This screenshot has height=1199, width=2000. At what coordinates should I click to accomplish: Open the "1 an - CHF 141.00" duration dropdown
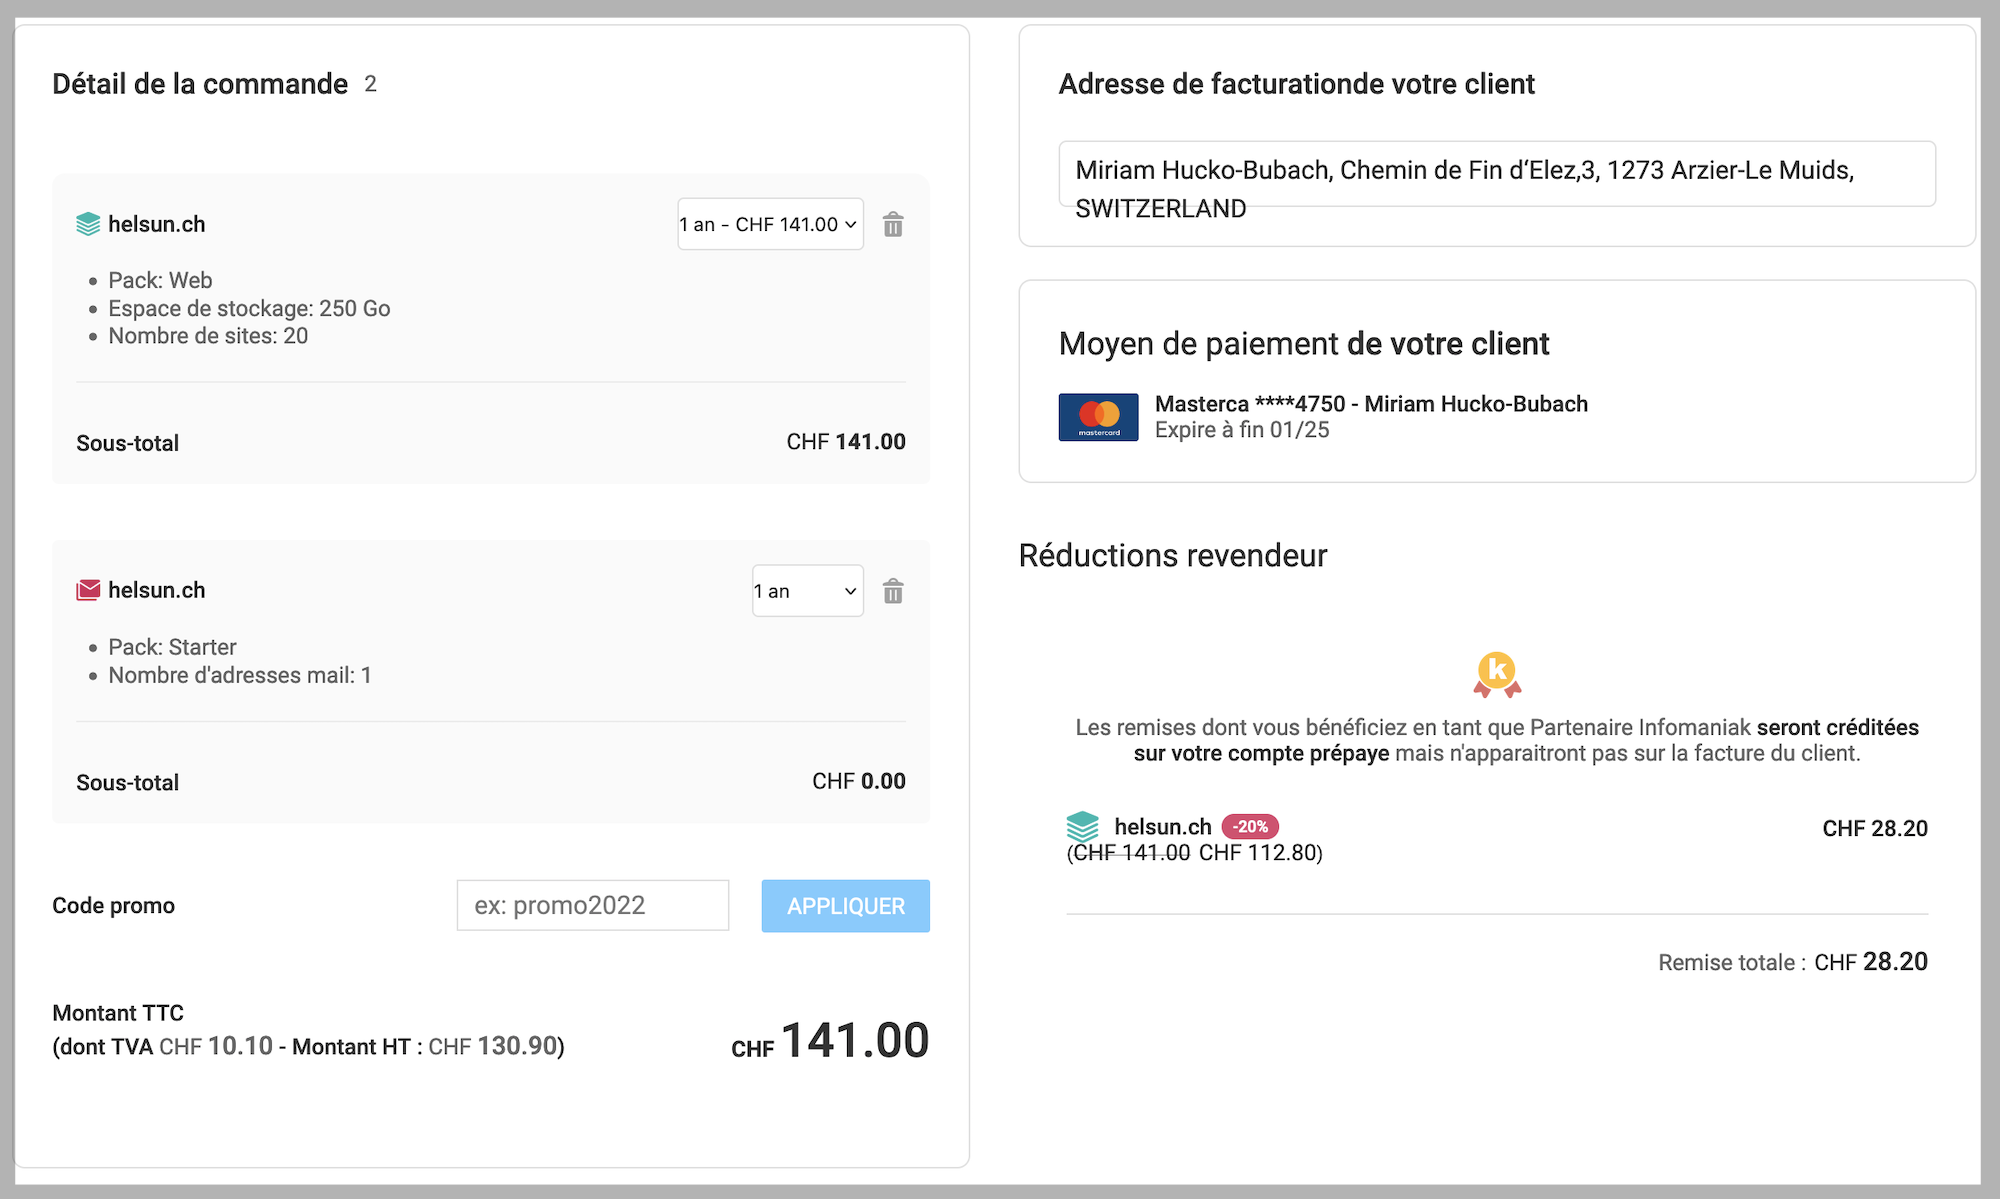point(770,225)
